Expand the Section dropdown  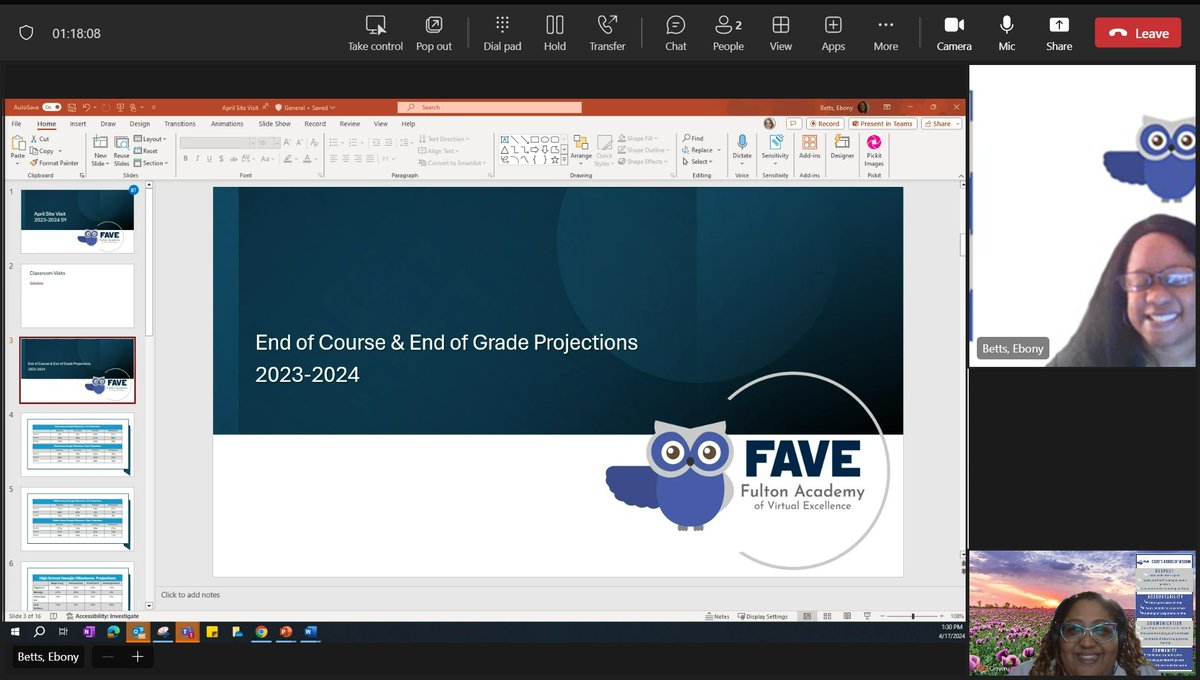click(151, 162)
